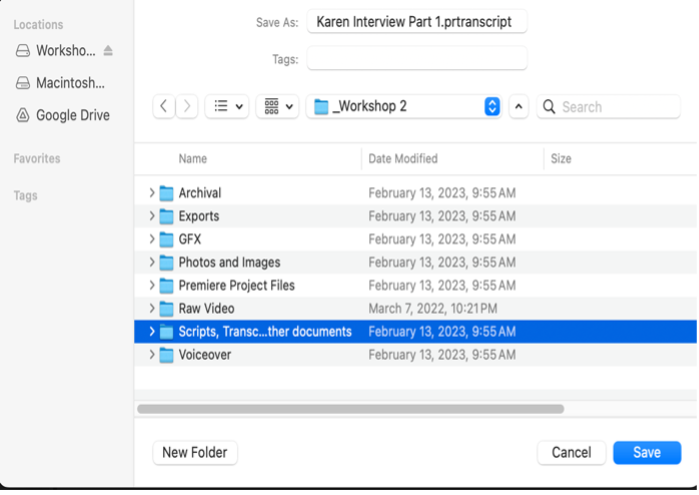Image resolution: width=699 pixels, height=495 pixels.
Task: Create a New Folder
Action: (x=195, y=453)
